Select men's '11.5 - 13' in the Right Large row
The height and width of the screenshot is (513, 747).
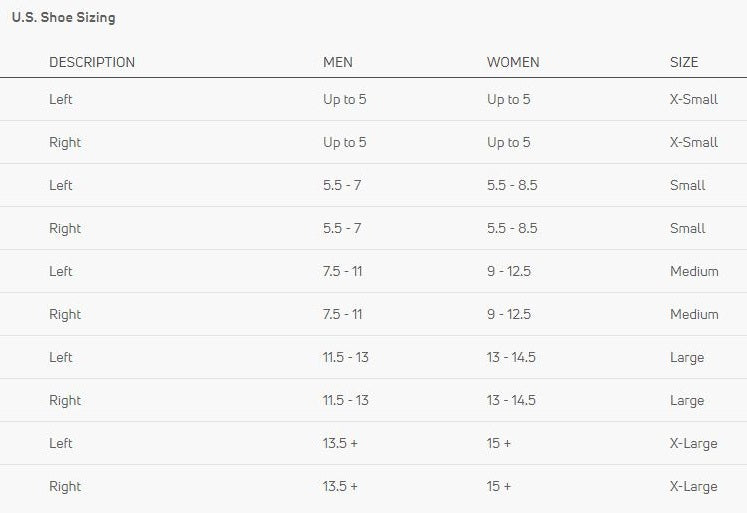pyautogui.click(x=346, y=400)
